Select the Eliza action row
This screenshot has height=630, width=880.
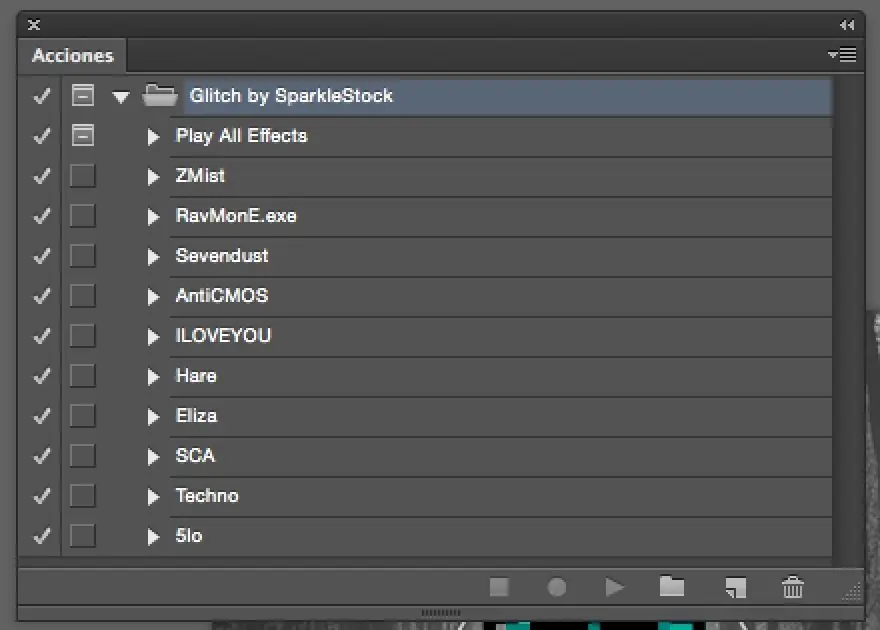click(501, 416)
